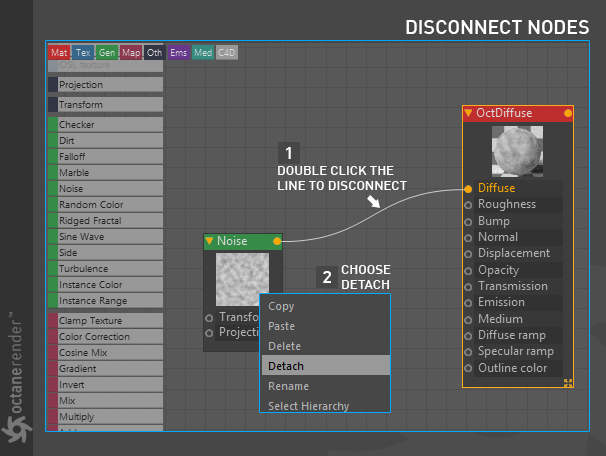Collapse the OctDiffuse node with its triangle

pyautogui.click(x=468, y=113)
